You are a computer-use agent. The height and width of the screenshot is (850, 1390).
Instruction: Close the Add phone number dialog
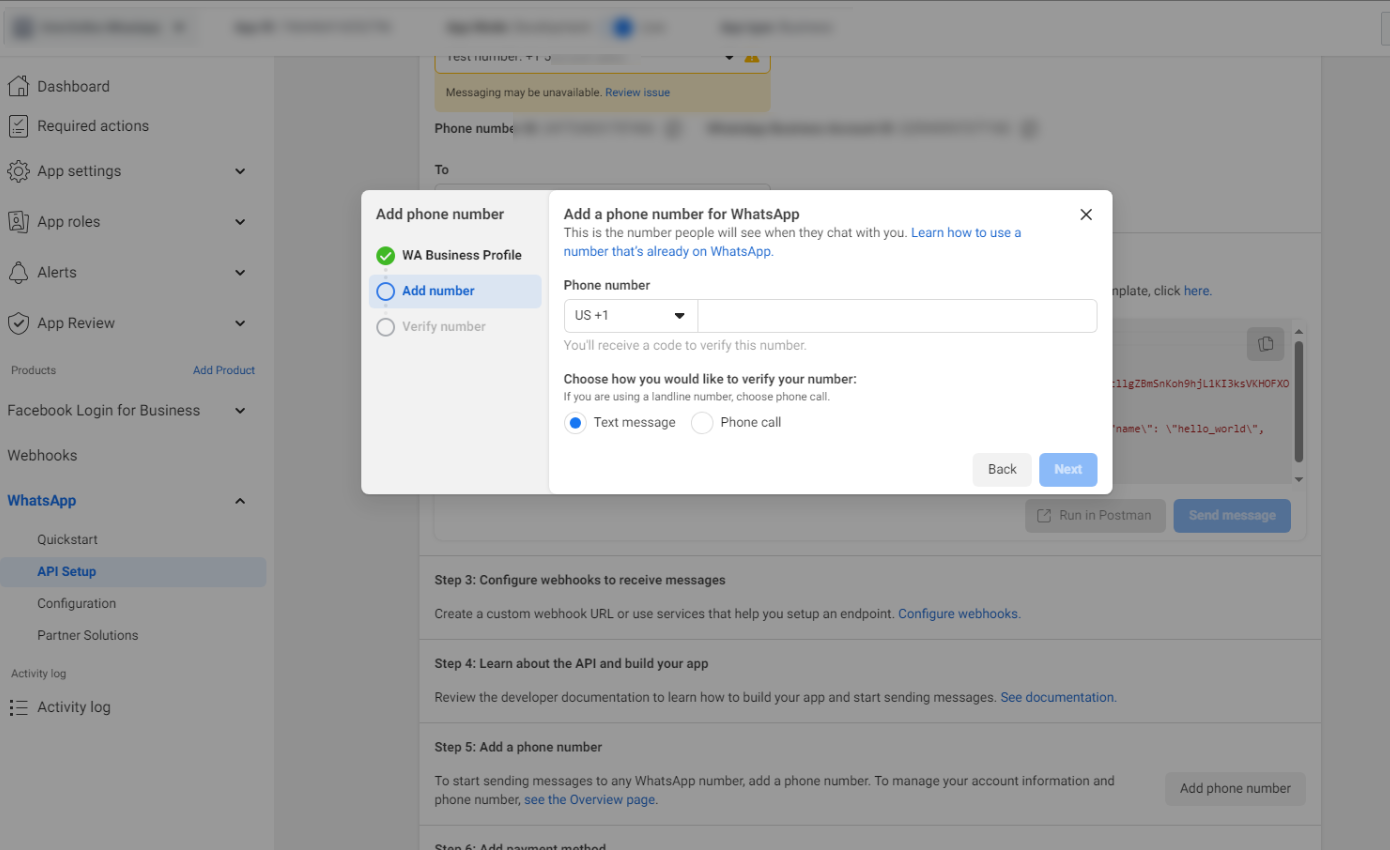1086,215
